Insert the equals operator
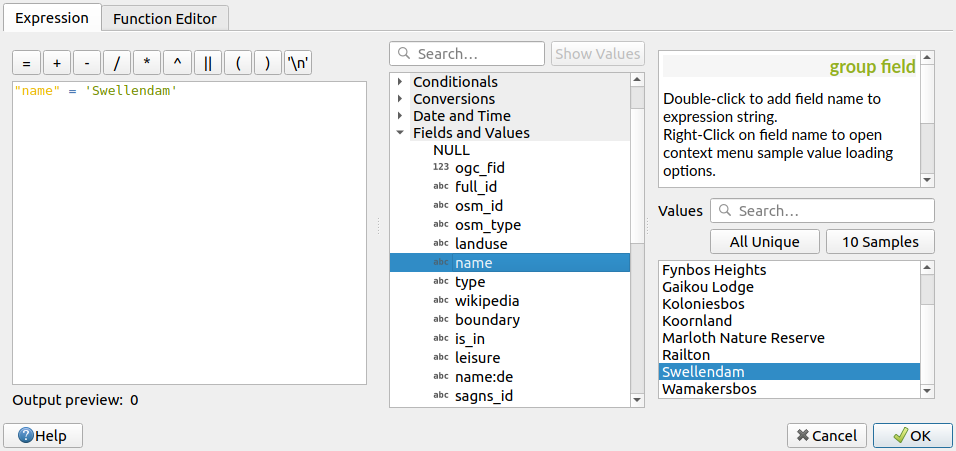This screenshot has width=956, height=451. point(26,63)
